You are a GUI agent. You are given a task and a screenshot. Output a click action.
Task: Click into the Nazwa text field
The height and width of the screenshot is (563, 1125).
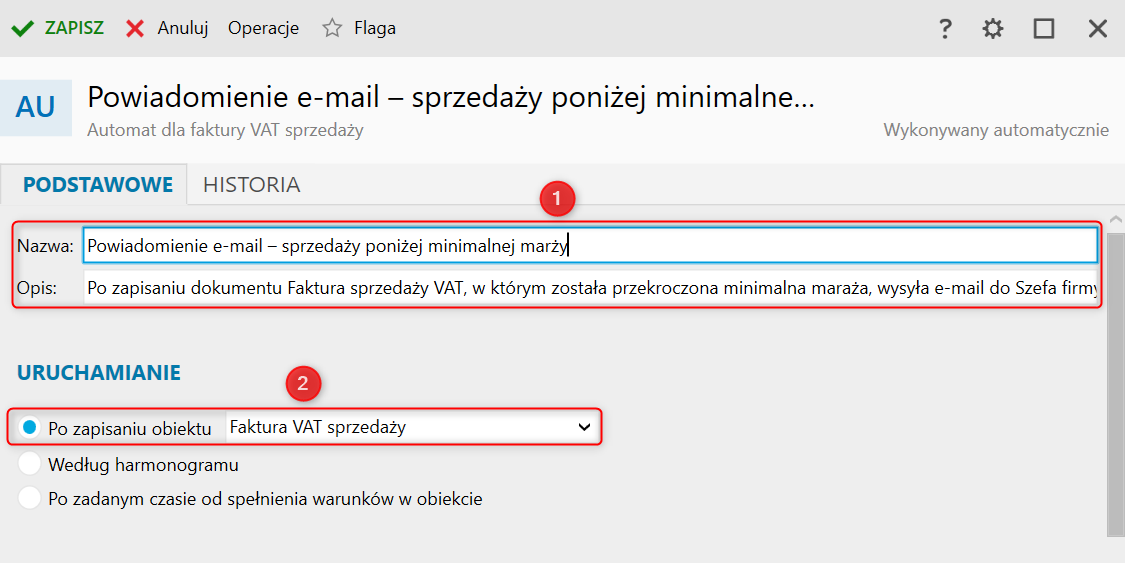pyautogui.click(x=590, y=245)
